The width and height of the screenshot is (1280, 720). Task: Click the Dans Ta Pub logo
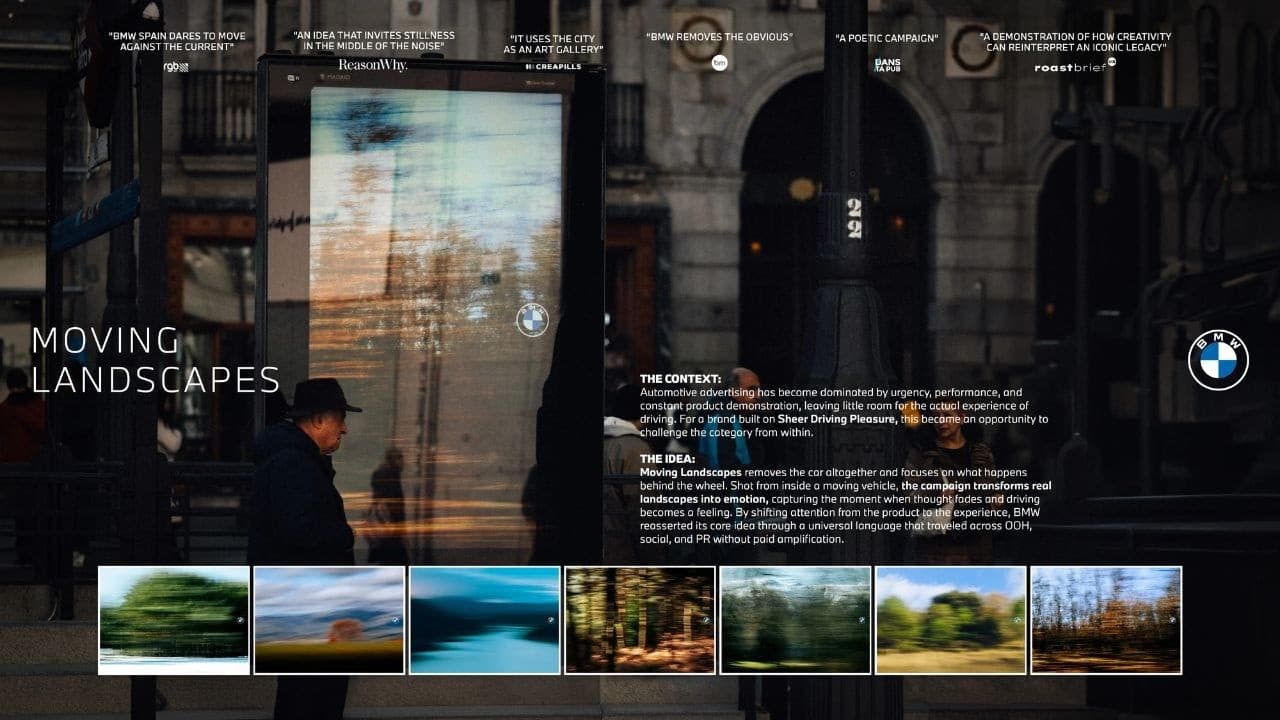[887, 64]
